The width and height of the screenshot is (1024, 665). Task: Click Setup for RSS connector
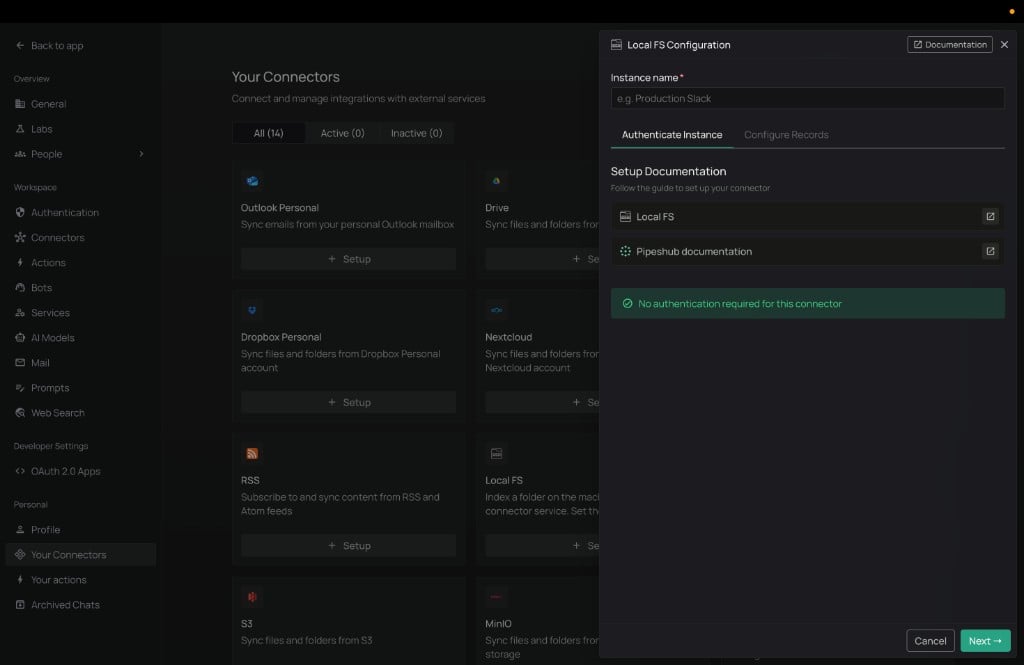click(x=348, y=545)
